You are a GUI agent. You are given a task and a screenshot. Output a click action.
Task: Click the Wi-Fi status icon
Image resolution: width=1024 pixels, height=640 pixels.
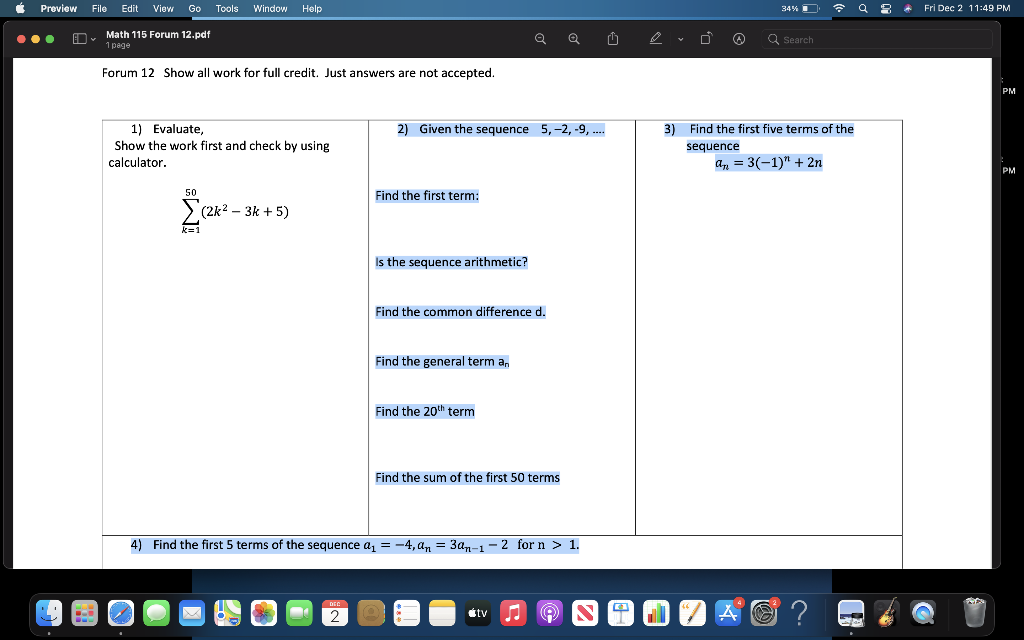[839, 8]
